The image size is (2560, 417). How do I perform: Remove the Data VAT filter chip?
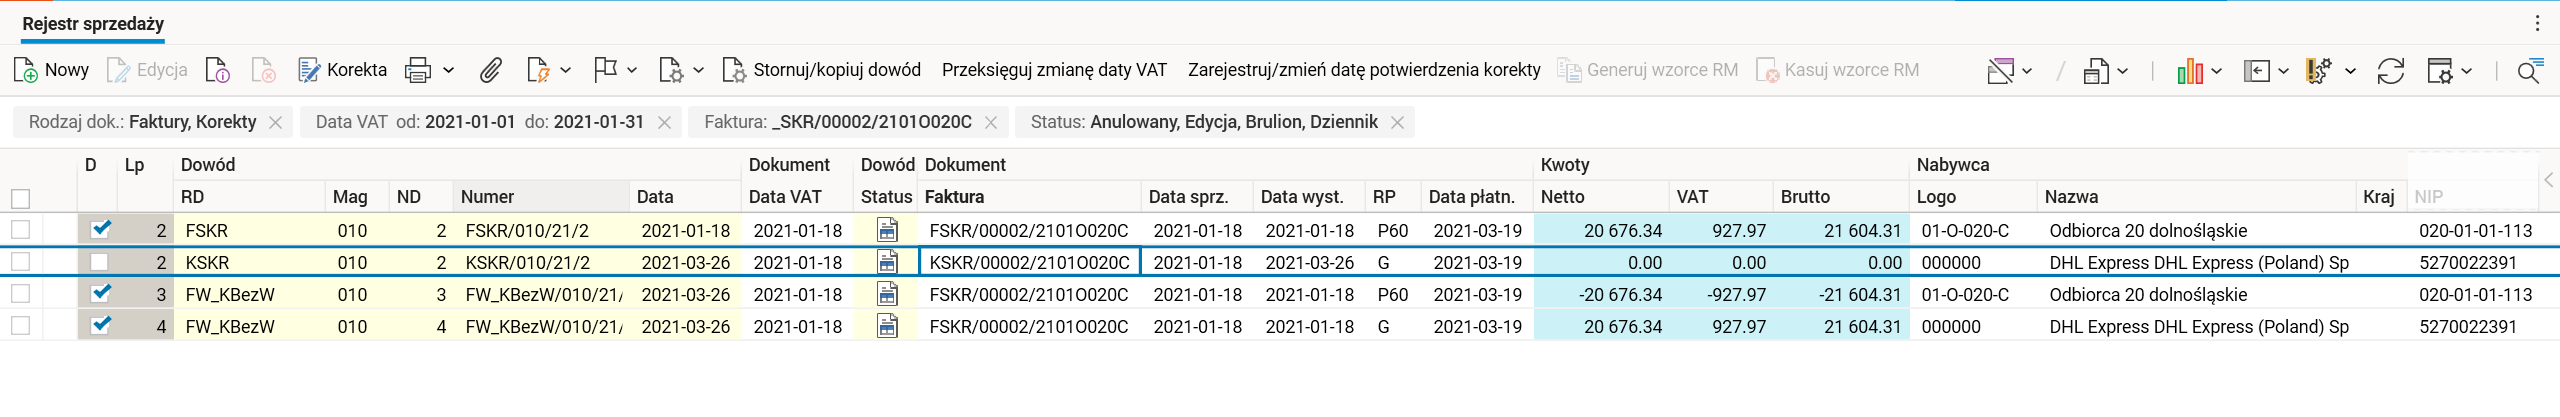[x=664, y=122]
